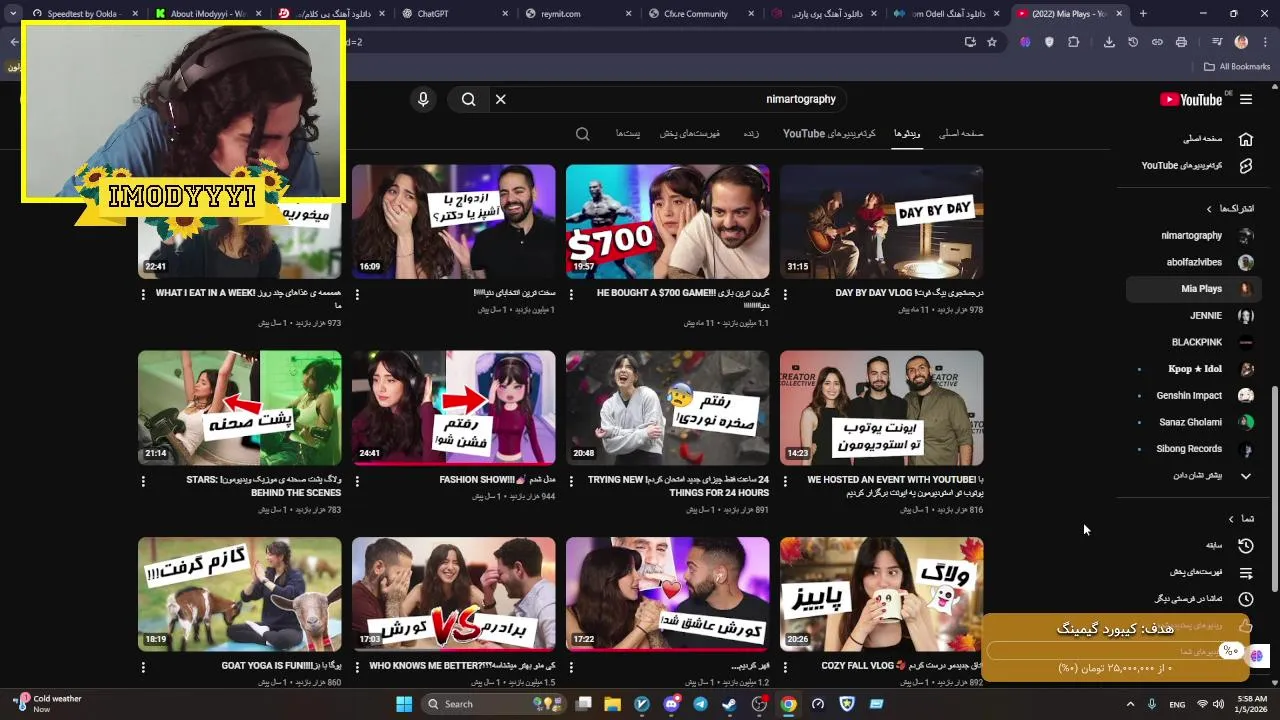Open options menu for TRYING NEW THINGS video
This screenshot has width=1280, height=720.
click(571, 481)
